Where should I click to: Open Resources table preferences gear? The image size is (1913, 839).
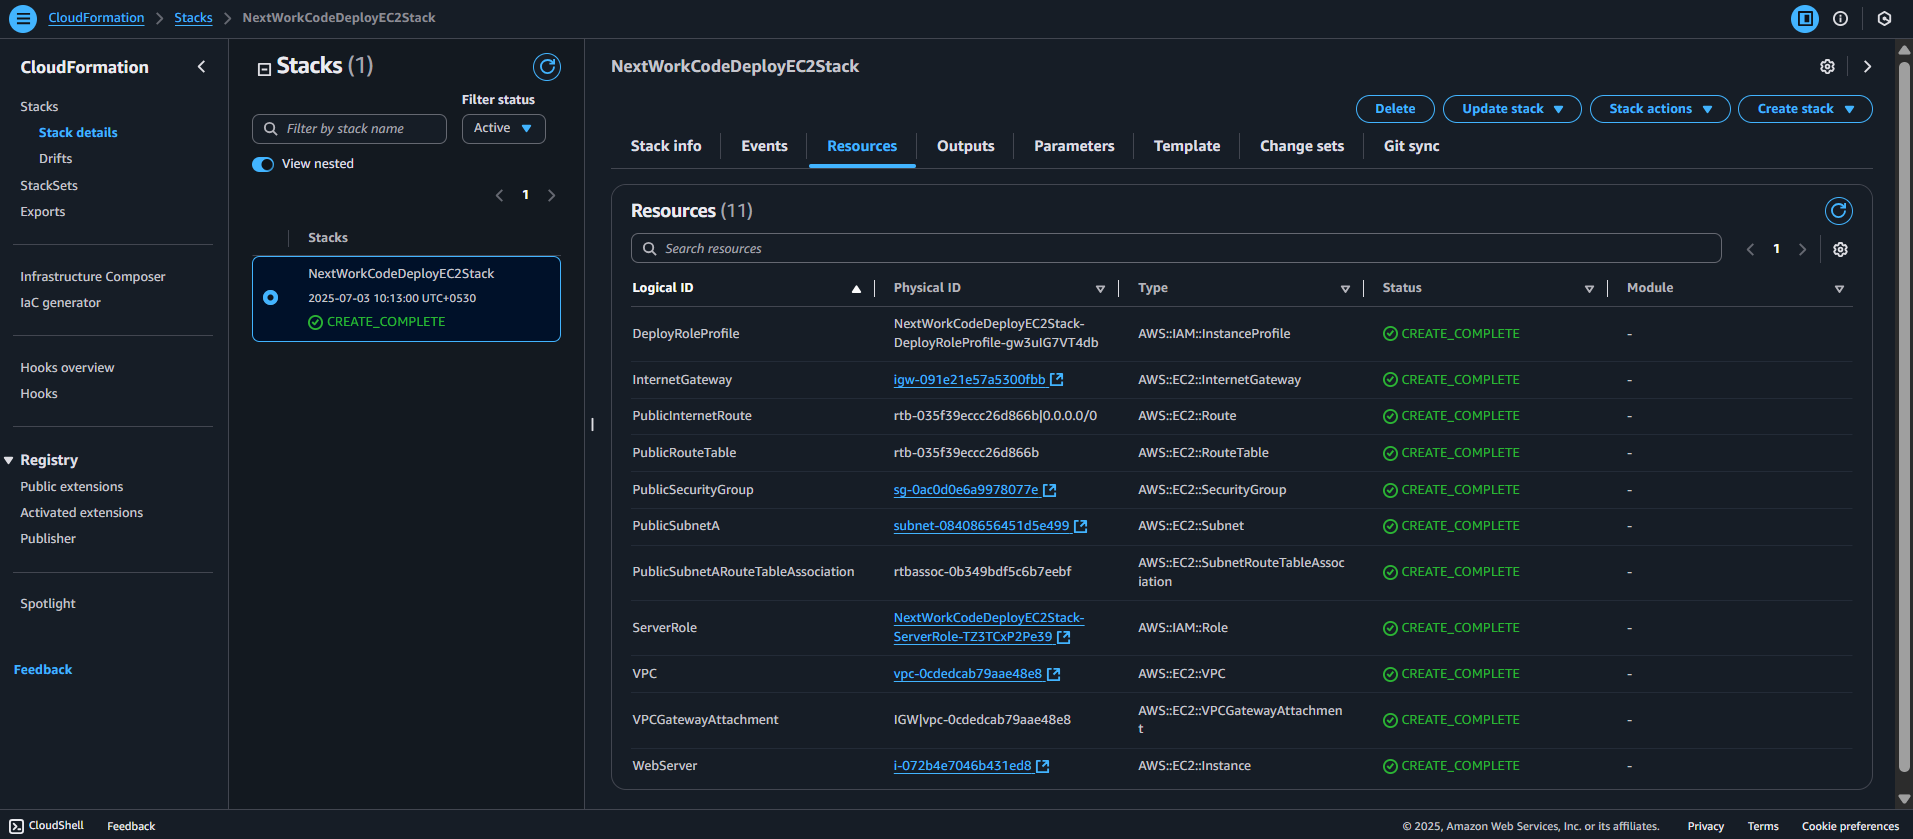[x=1840, y=250]
